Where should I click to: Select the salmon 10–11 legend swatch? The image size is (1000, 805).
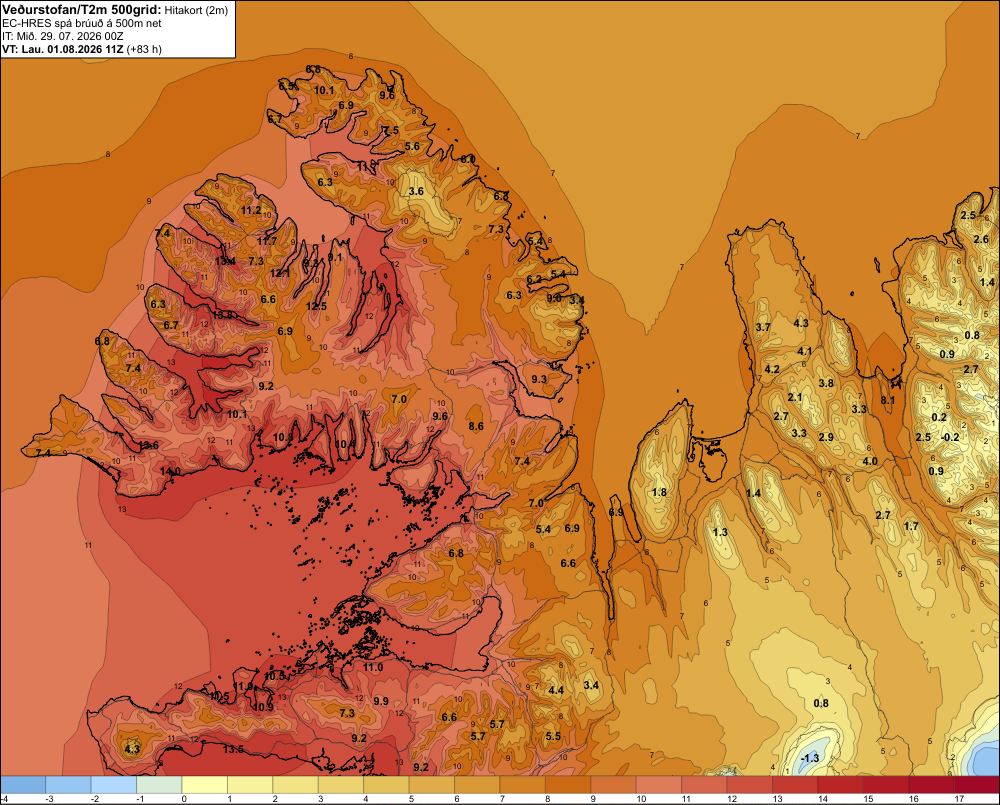point(659,785)
